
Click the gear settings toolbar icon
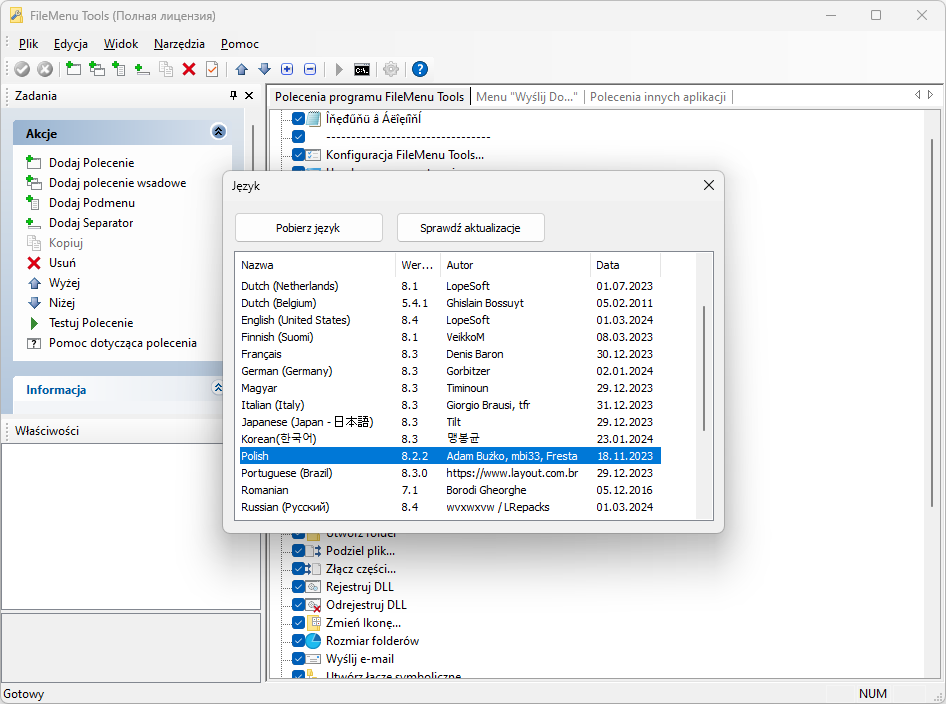pos(391,69)
